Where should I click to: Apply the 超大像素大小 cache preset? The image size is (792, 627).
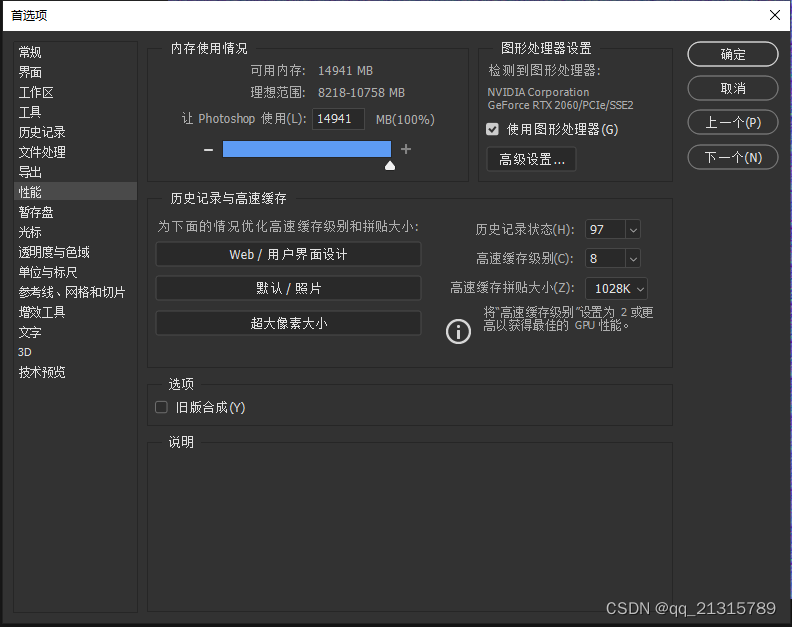point(288,323)
